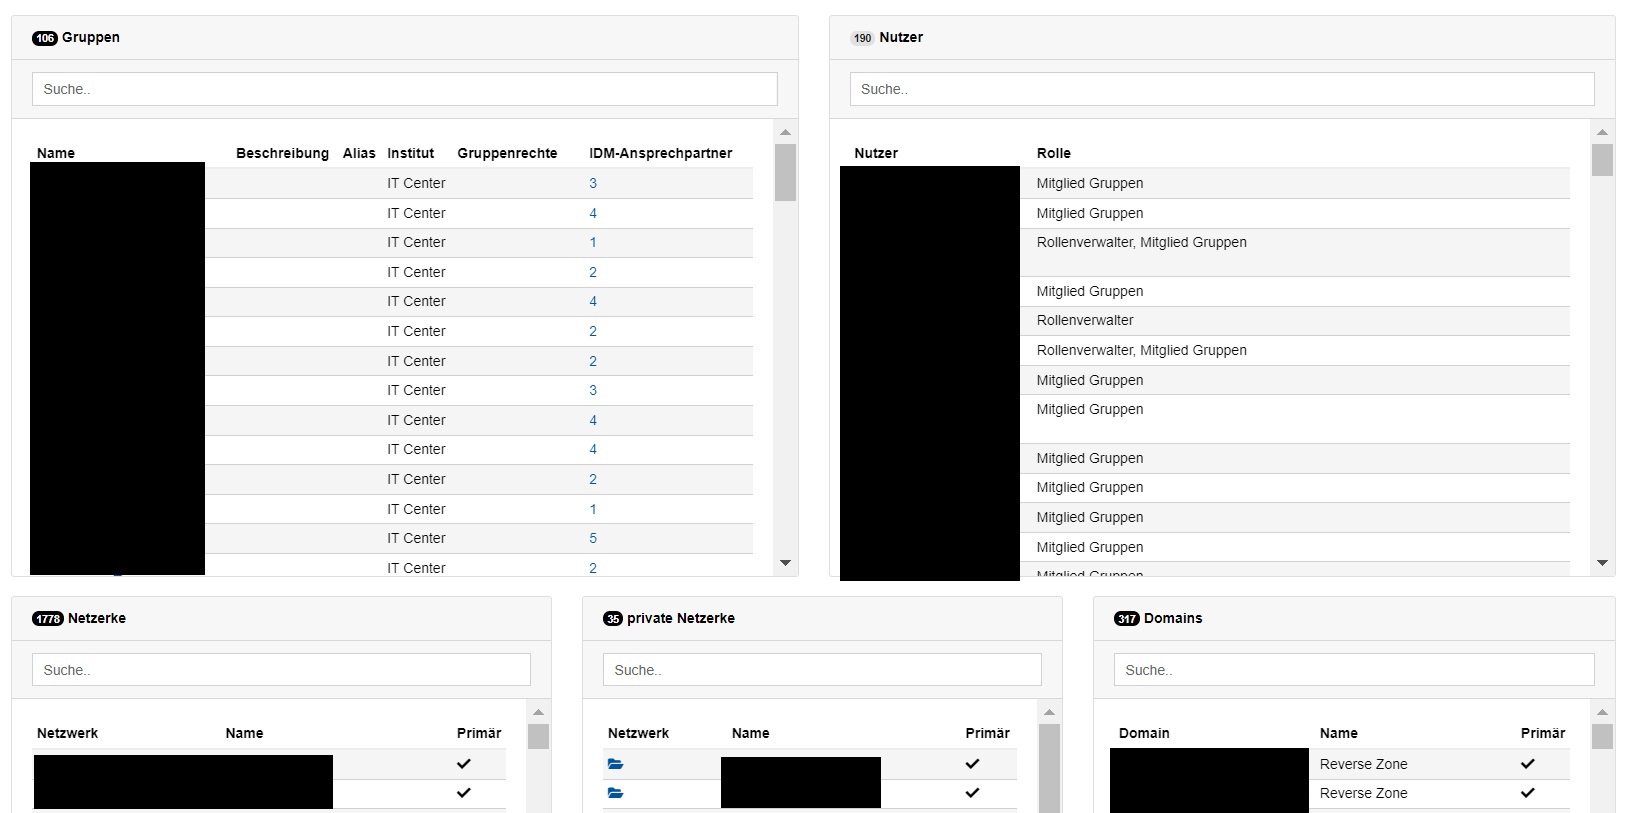Focus the Gruppen search field
This screenshot has height=813, width=1631.
(x=405, y=89)
